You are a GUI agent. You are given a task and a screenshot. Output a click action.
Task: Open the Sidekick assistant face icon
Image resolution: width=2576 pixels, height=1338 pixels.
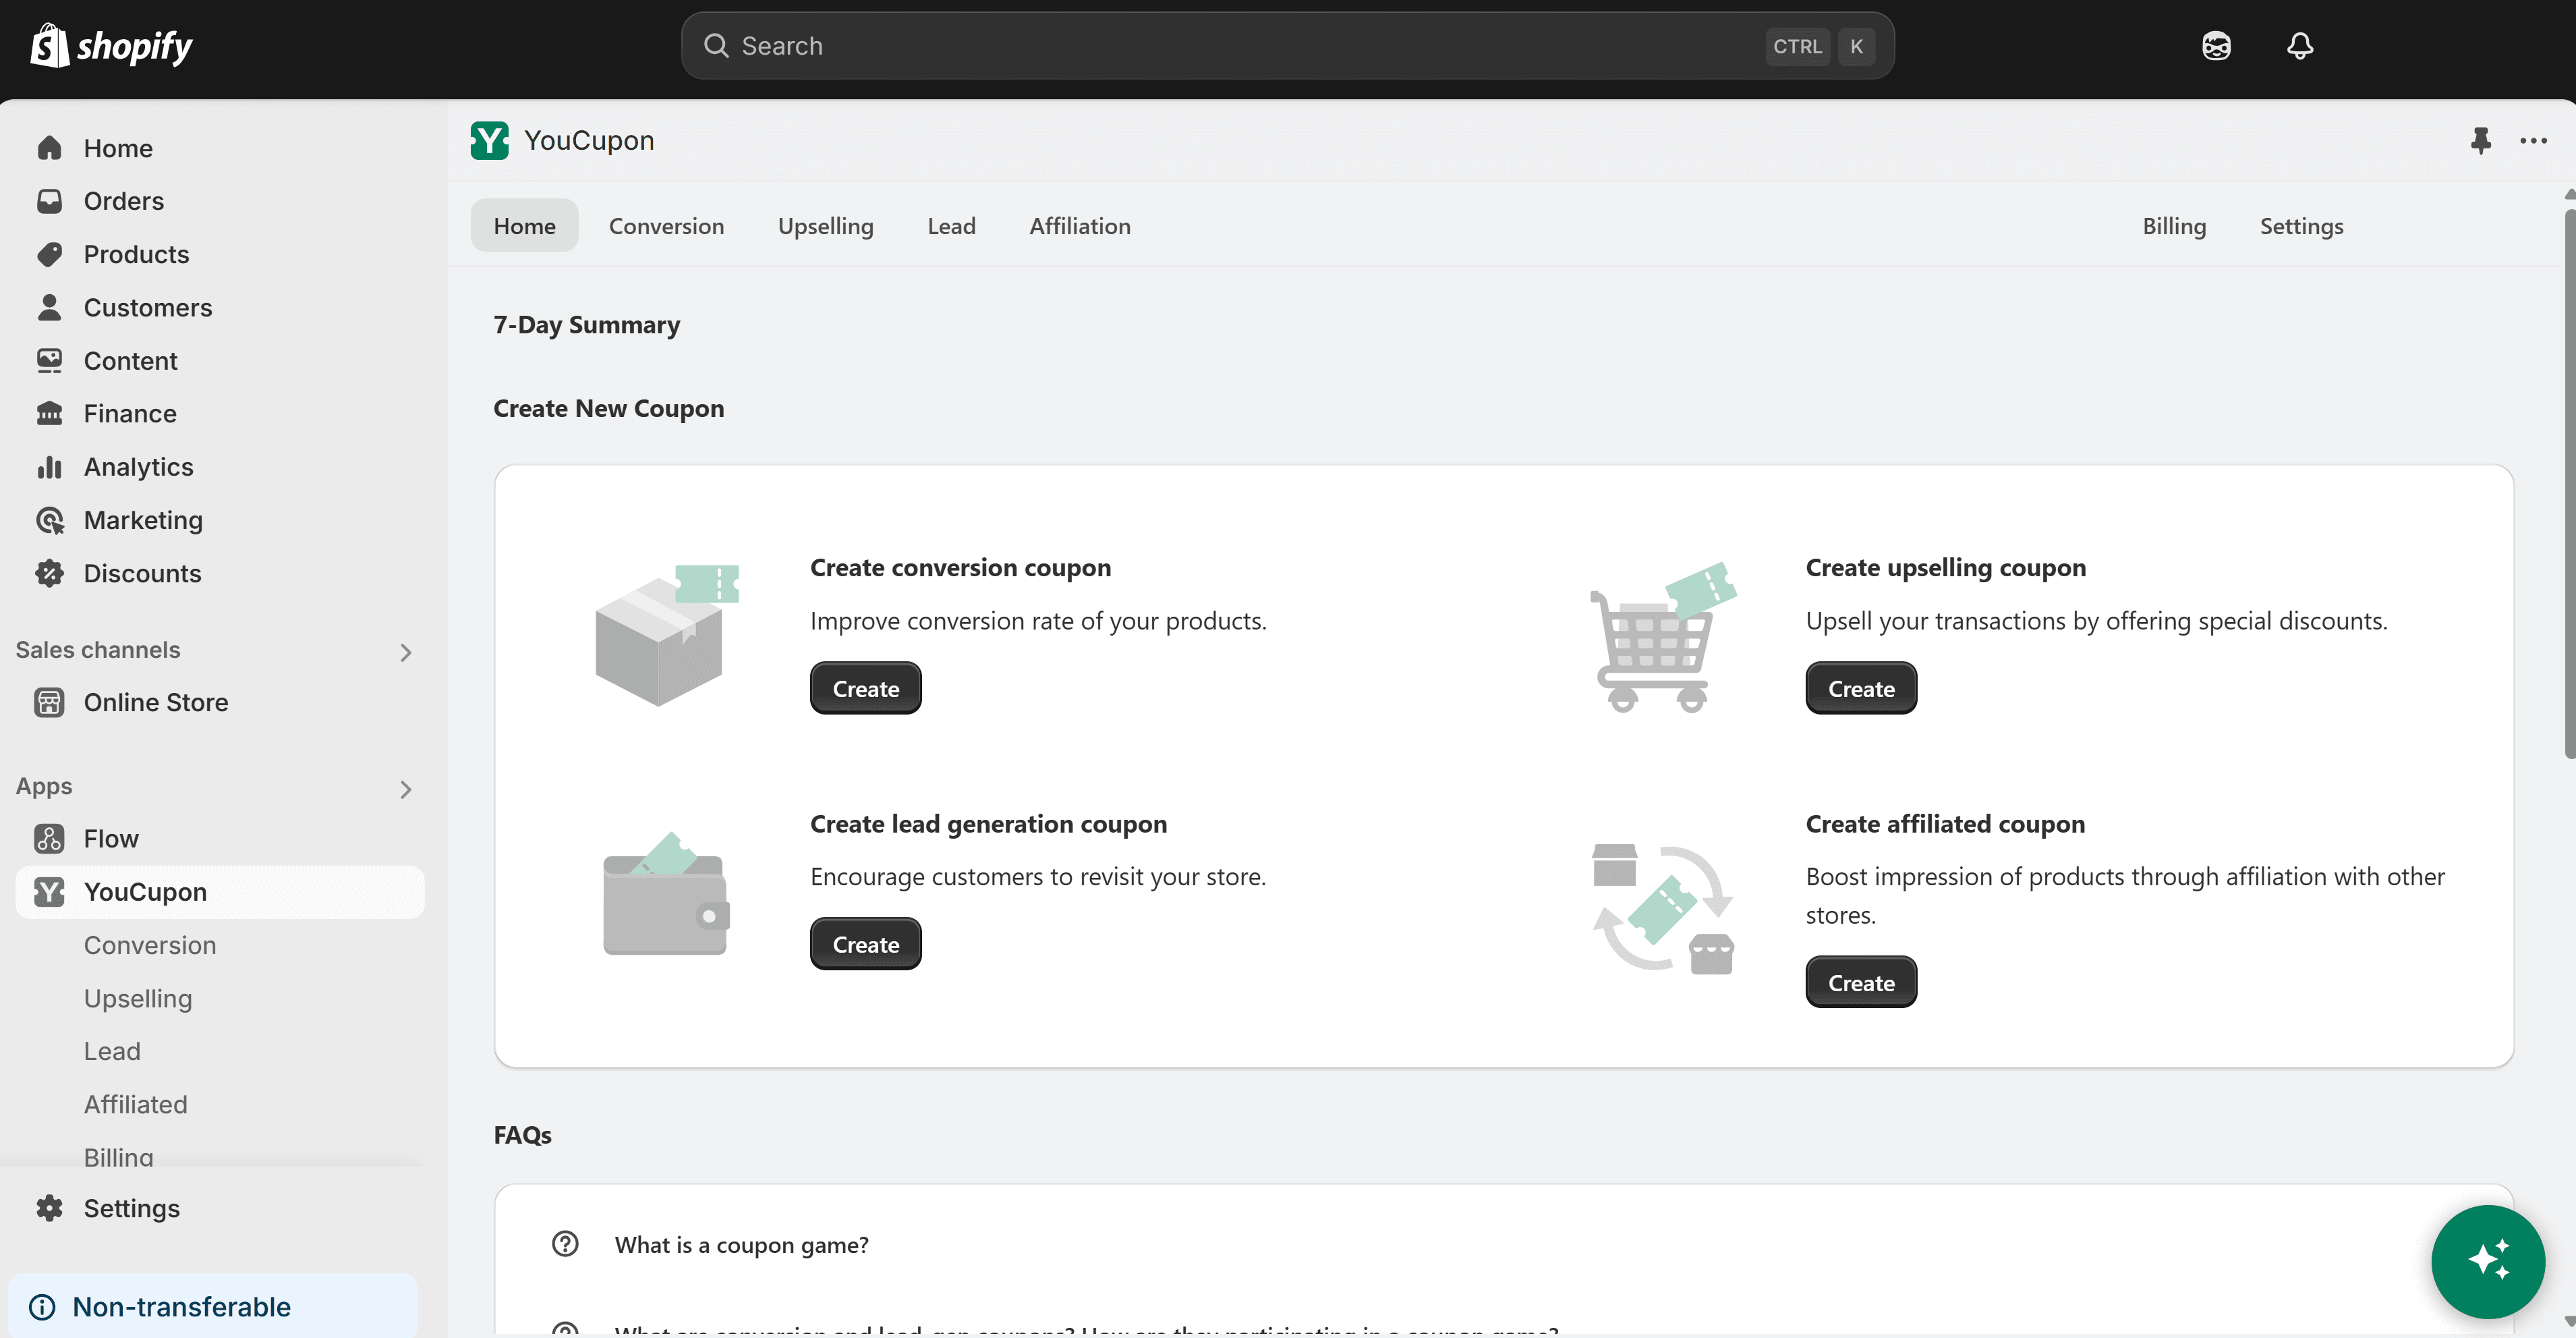click(x=2216, y=46)
